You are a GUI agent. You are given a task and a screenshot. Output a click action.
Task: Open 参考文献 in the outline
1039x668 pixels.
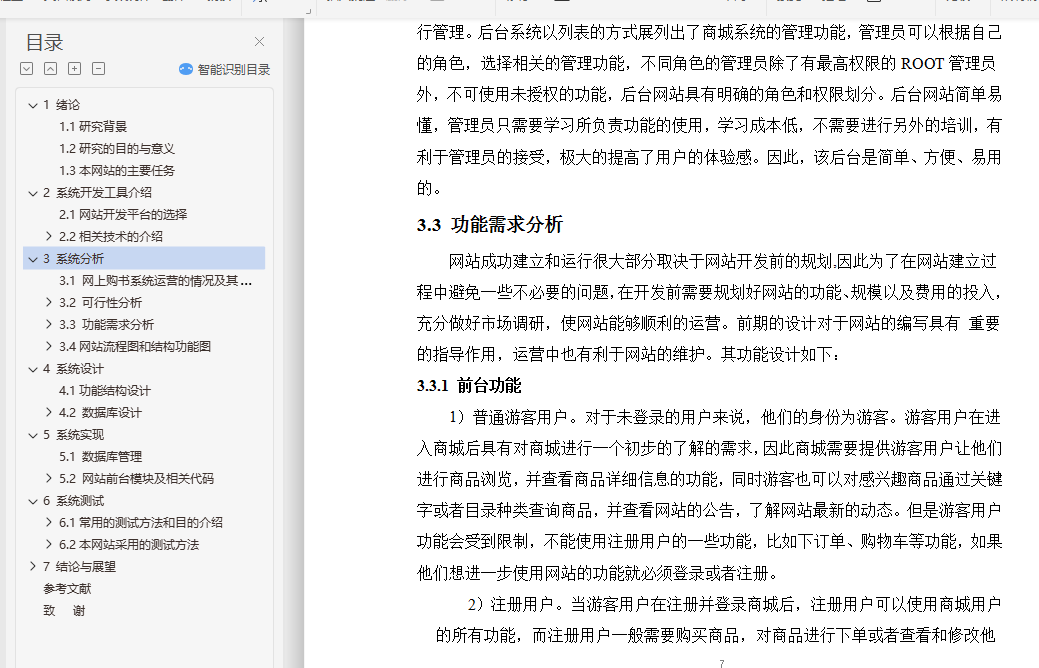coord(67,588)
